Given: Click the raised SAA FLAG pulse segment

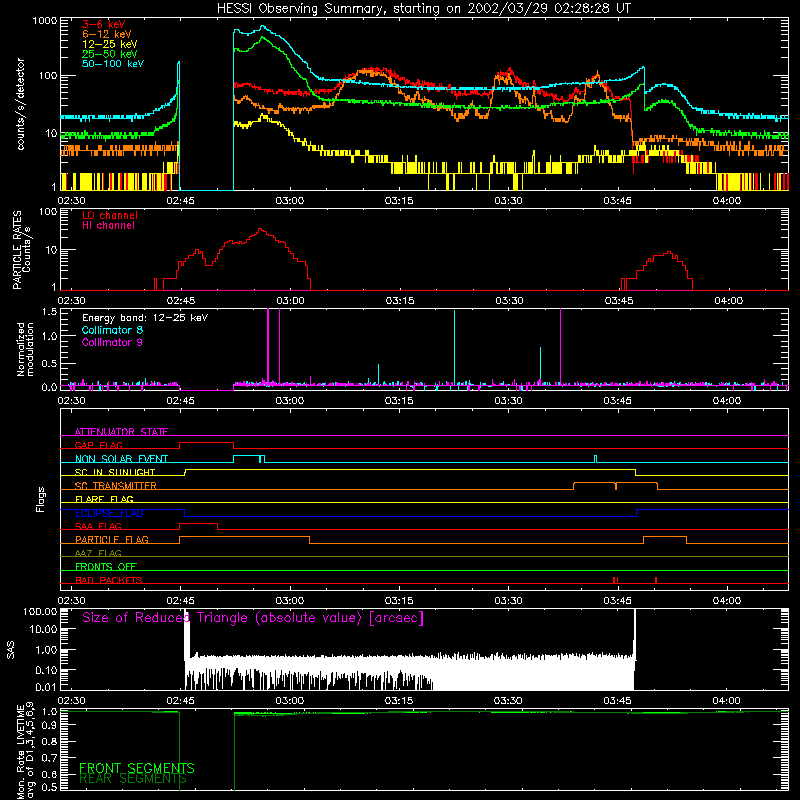Looking at the screenshot, I should point(198,524).
